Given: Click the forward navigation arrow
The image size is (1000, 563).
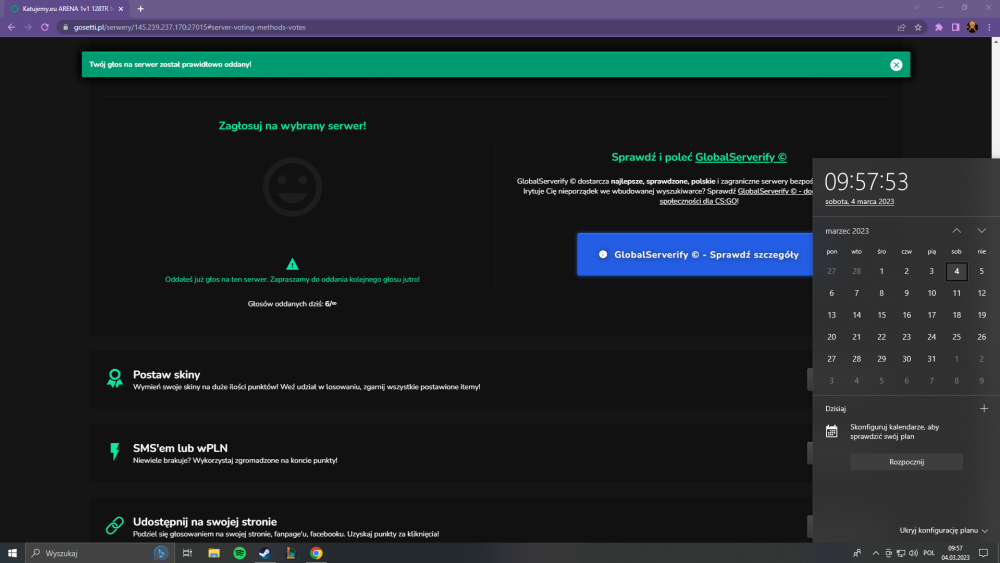Looking at the screenshot, I should tap(28, 27).
